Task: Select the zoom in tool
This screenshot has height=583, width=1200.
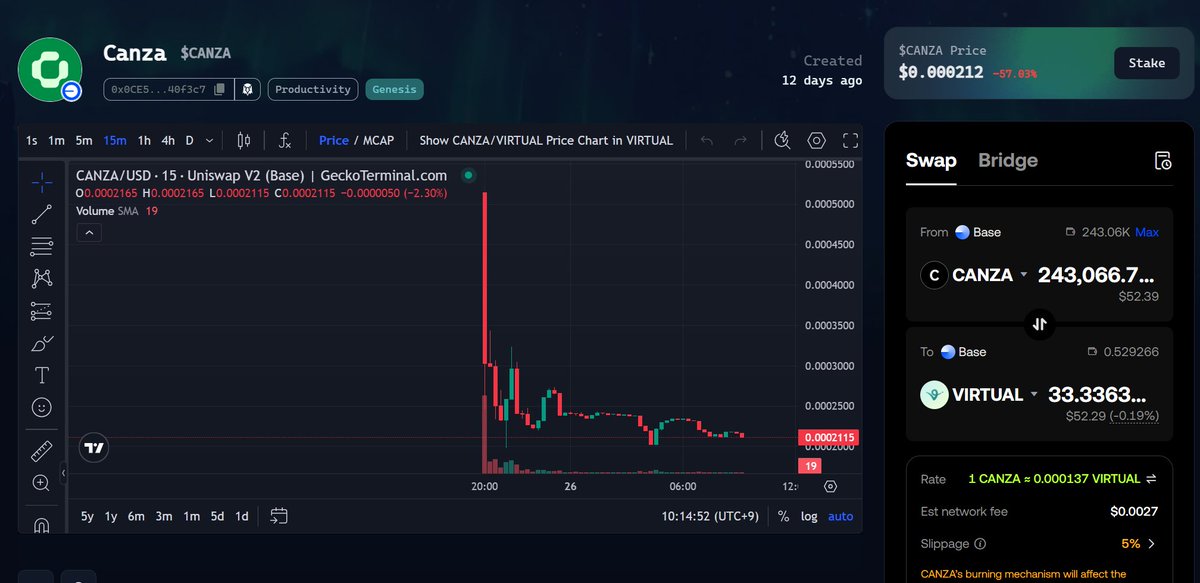Action: coord(42,483)
